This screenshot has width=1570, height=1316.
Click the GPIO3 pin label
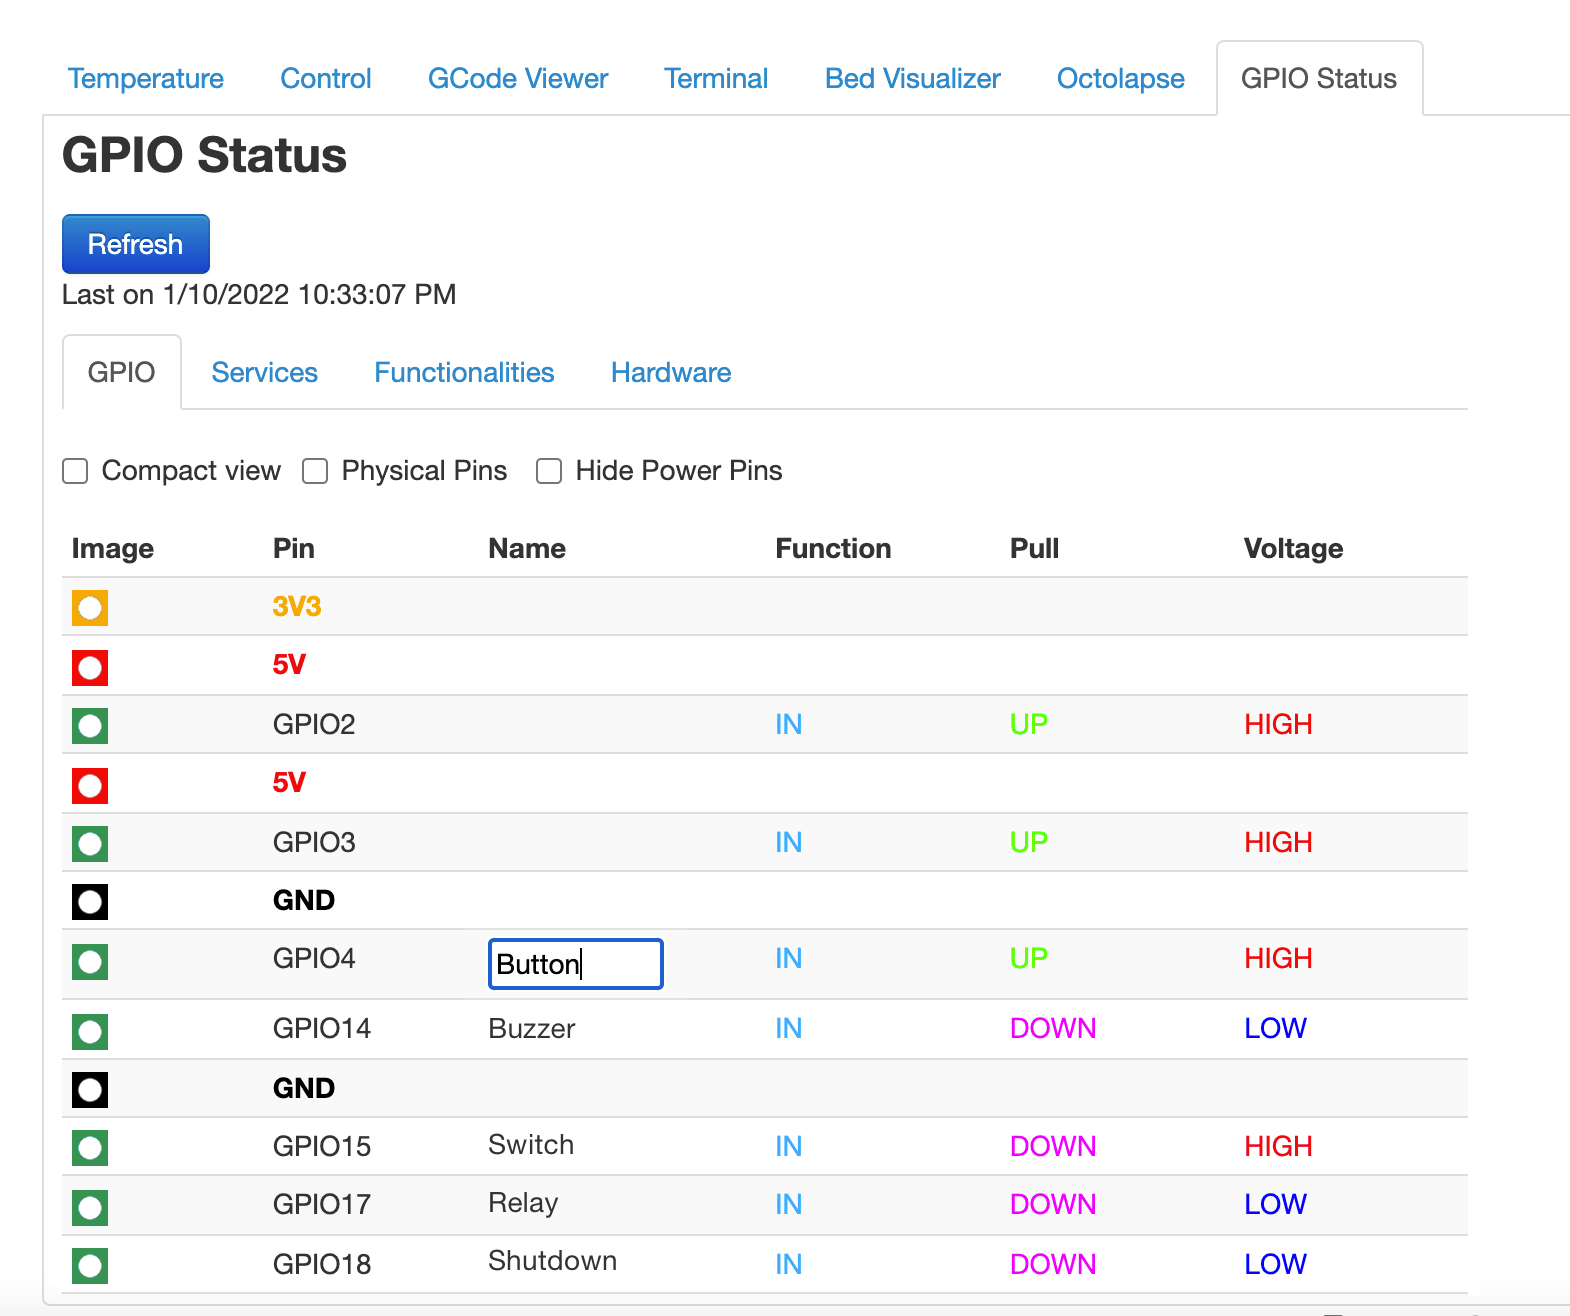314,842
